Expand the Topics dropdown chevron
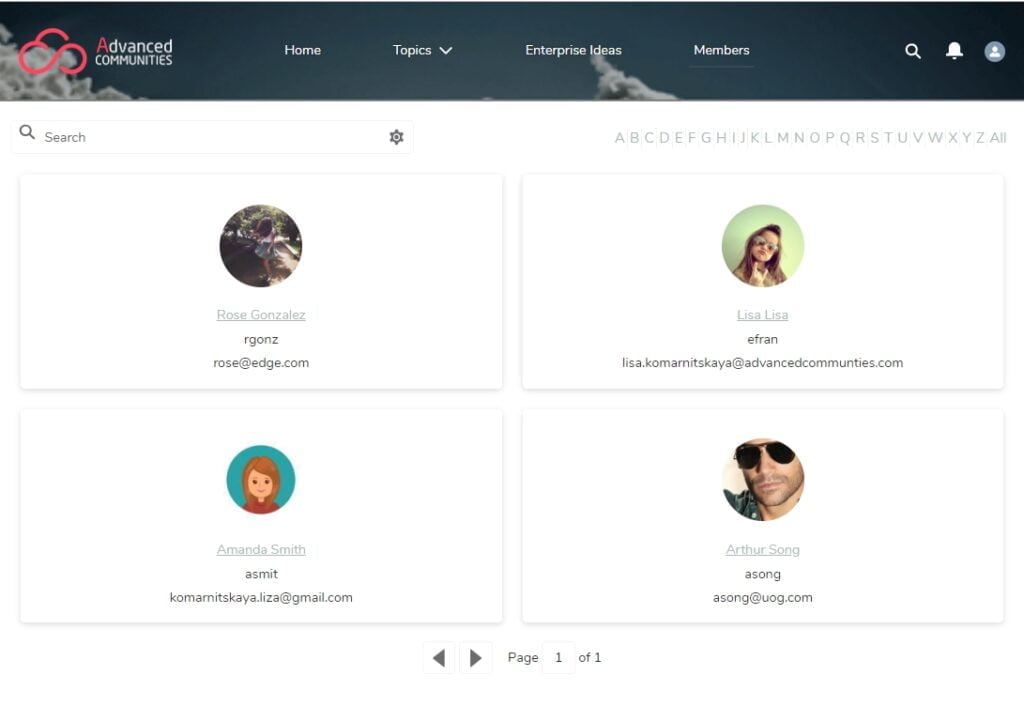This screenshot has height=706, width=1024. pos(446,50)
